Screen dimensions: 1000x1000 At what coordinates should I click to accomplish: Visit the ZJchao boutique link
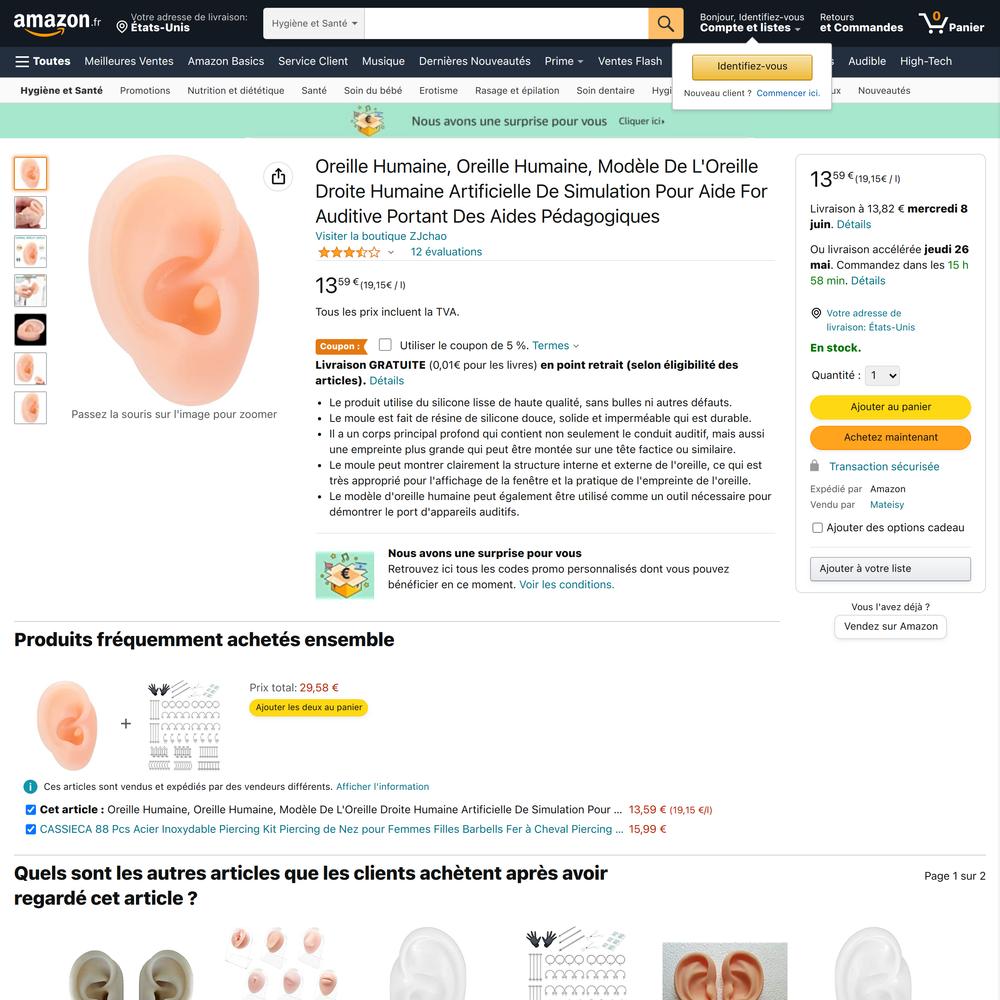(381, 236)
